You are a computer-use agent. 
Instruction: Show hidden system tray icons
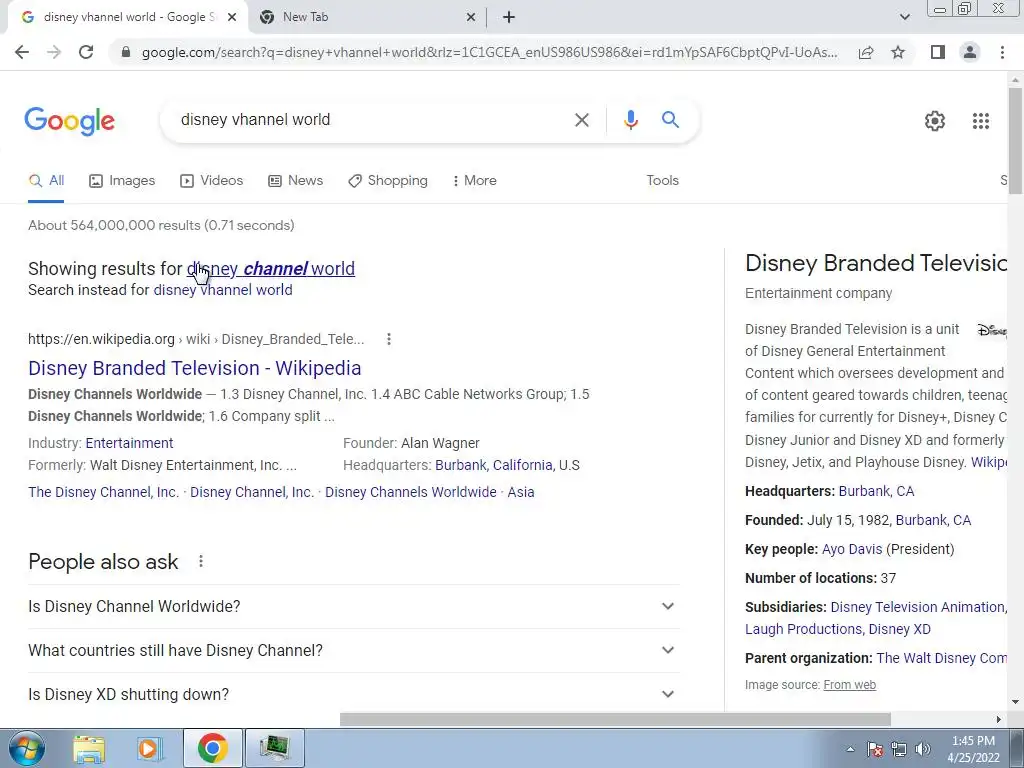(850, 749)
